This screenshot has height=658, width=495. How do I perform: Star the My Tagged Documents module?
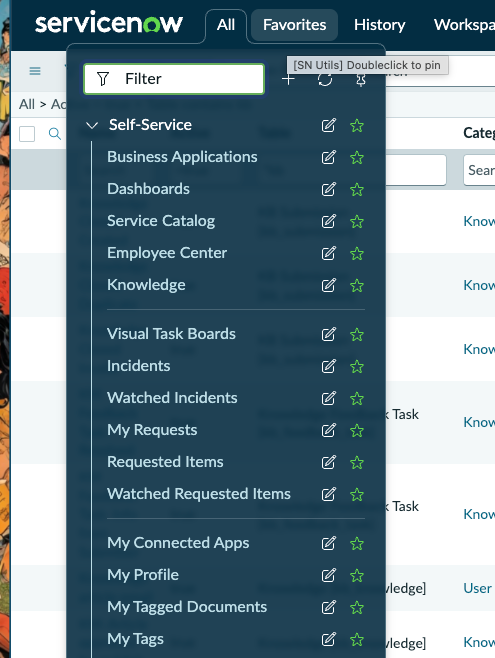pos(357,608)
